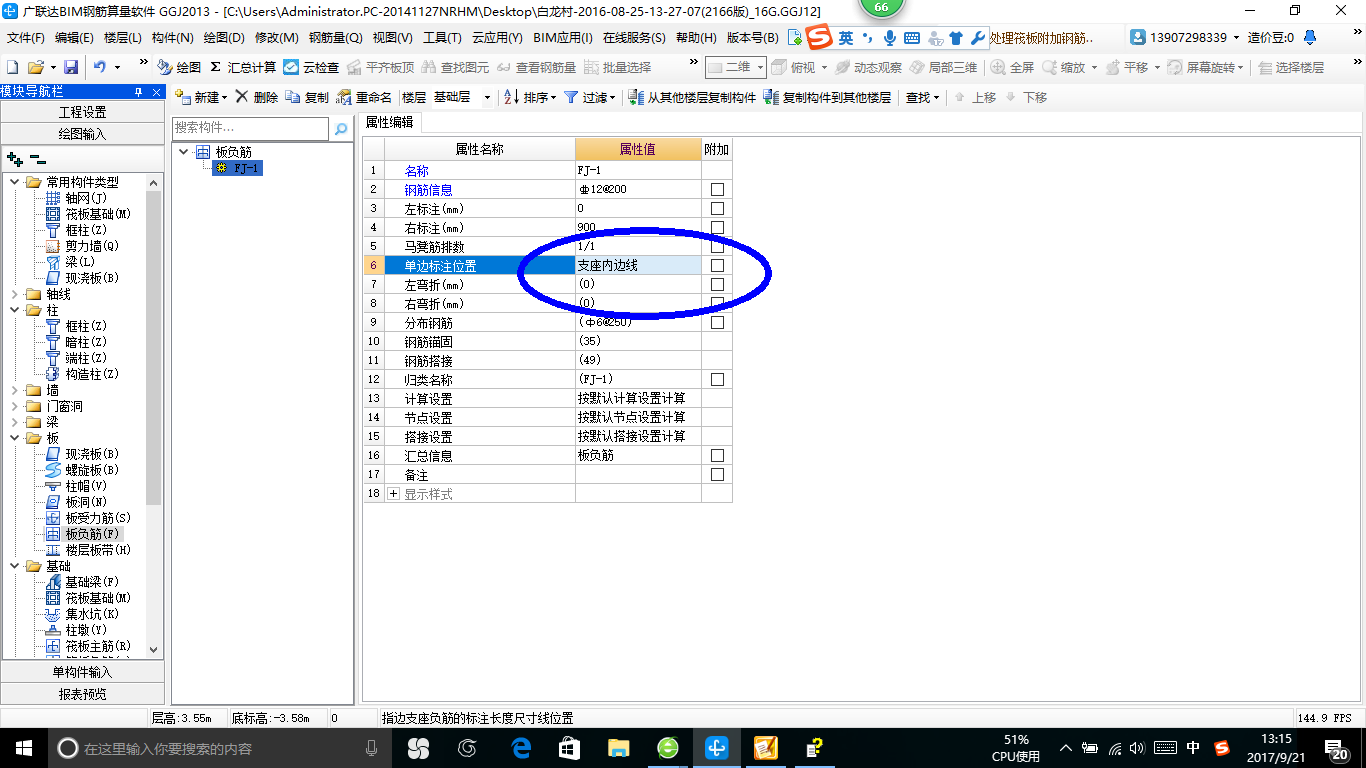Open the BIM应用(I) menu
Viewport: 1366px width, 768px height.
click(x=563, y=38)
